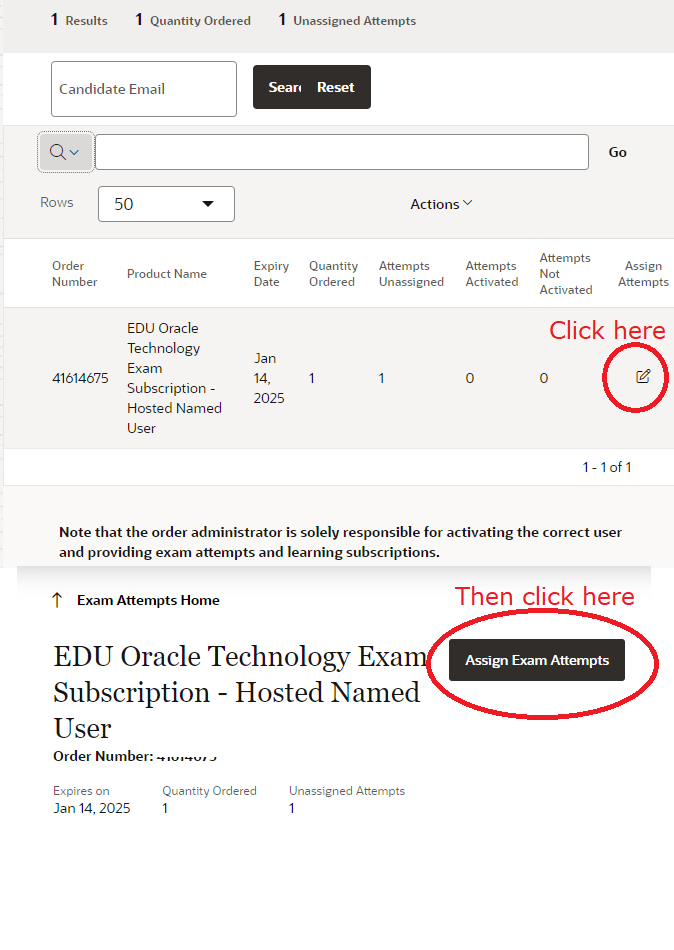Open the Rows 50 dropdown
Screen dimensions: 674x950
click(166, 204)
